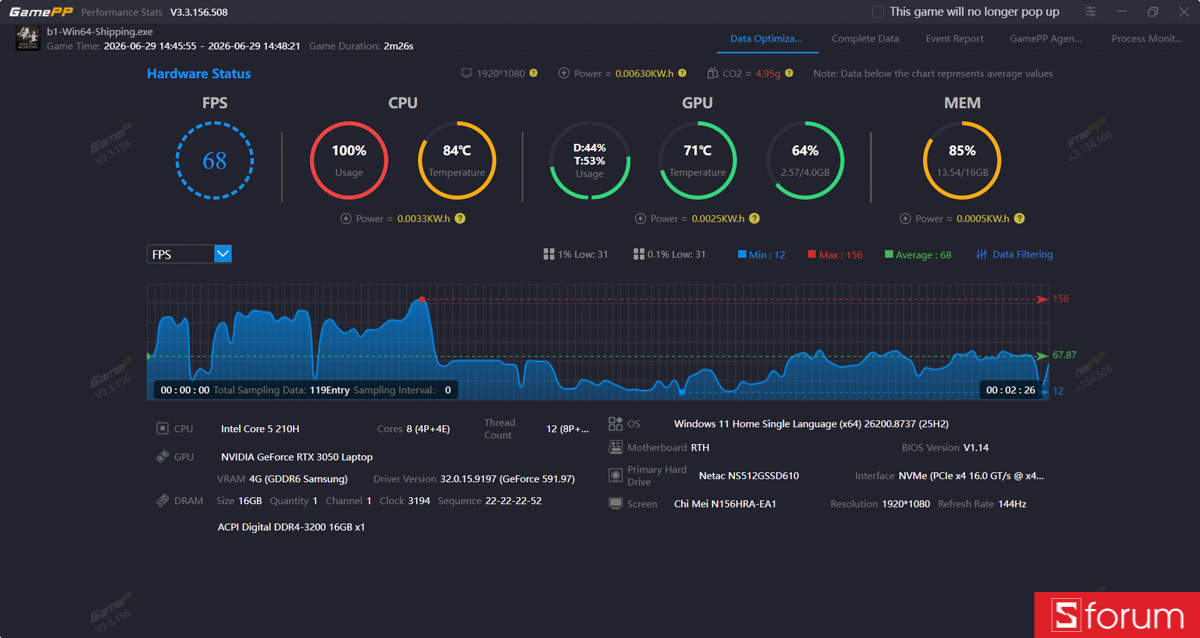The image size is (1200, 638).
Task: Open the settings sliders icon in title bar
Action: (x=1091, y=12)
